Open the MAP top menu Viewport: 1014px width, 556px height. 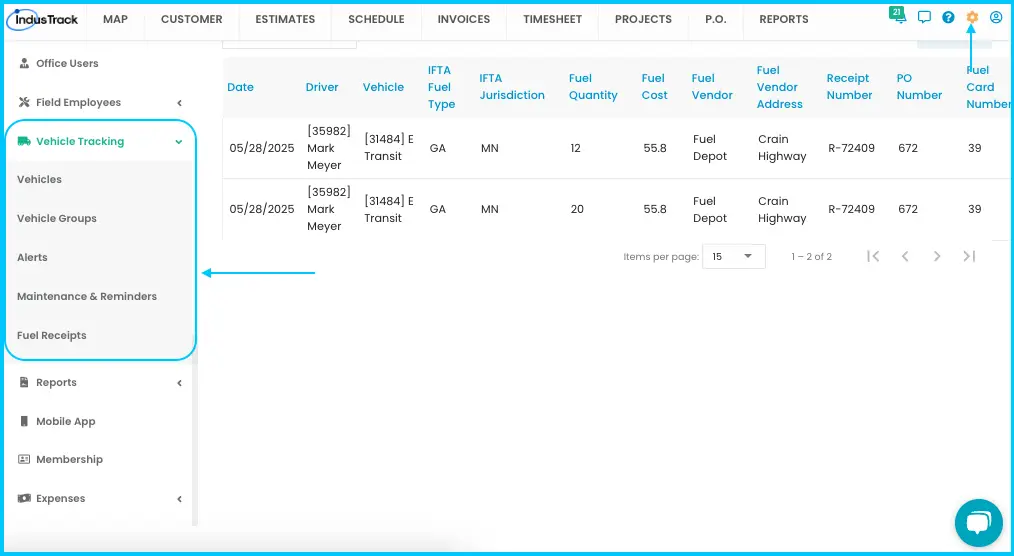click(x=115, y=19)
